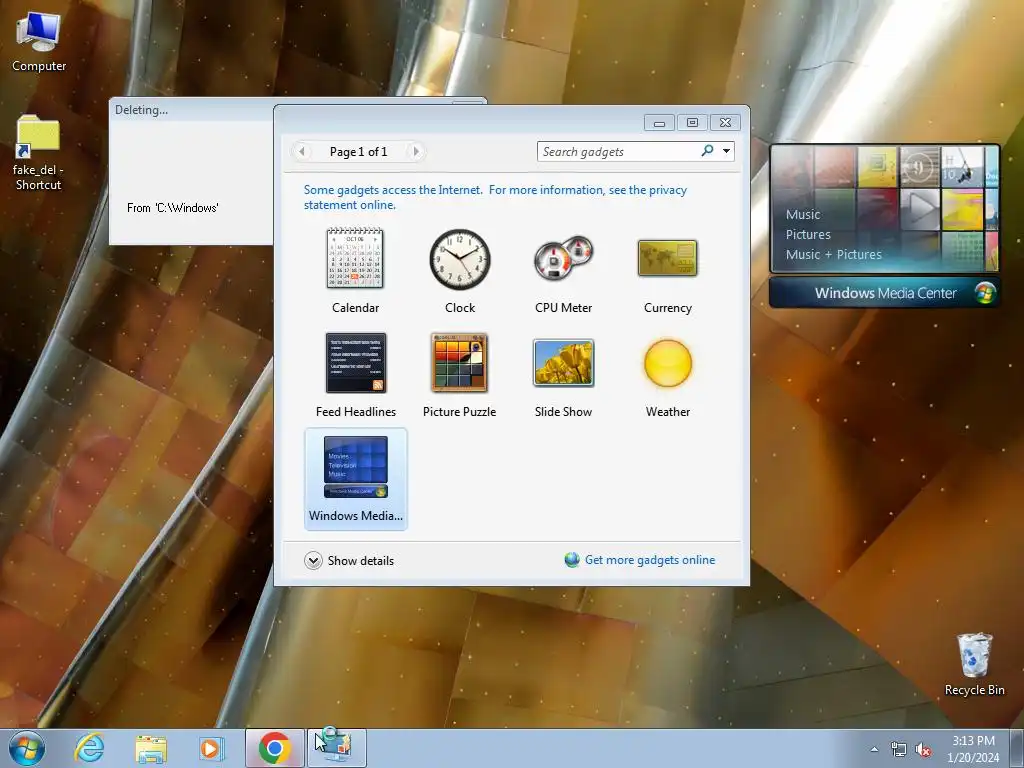
Task: Click the "From 'C:\Windows'" text
Action: (x=172, y=208)
